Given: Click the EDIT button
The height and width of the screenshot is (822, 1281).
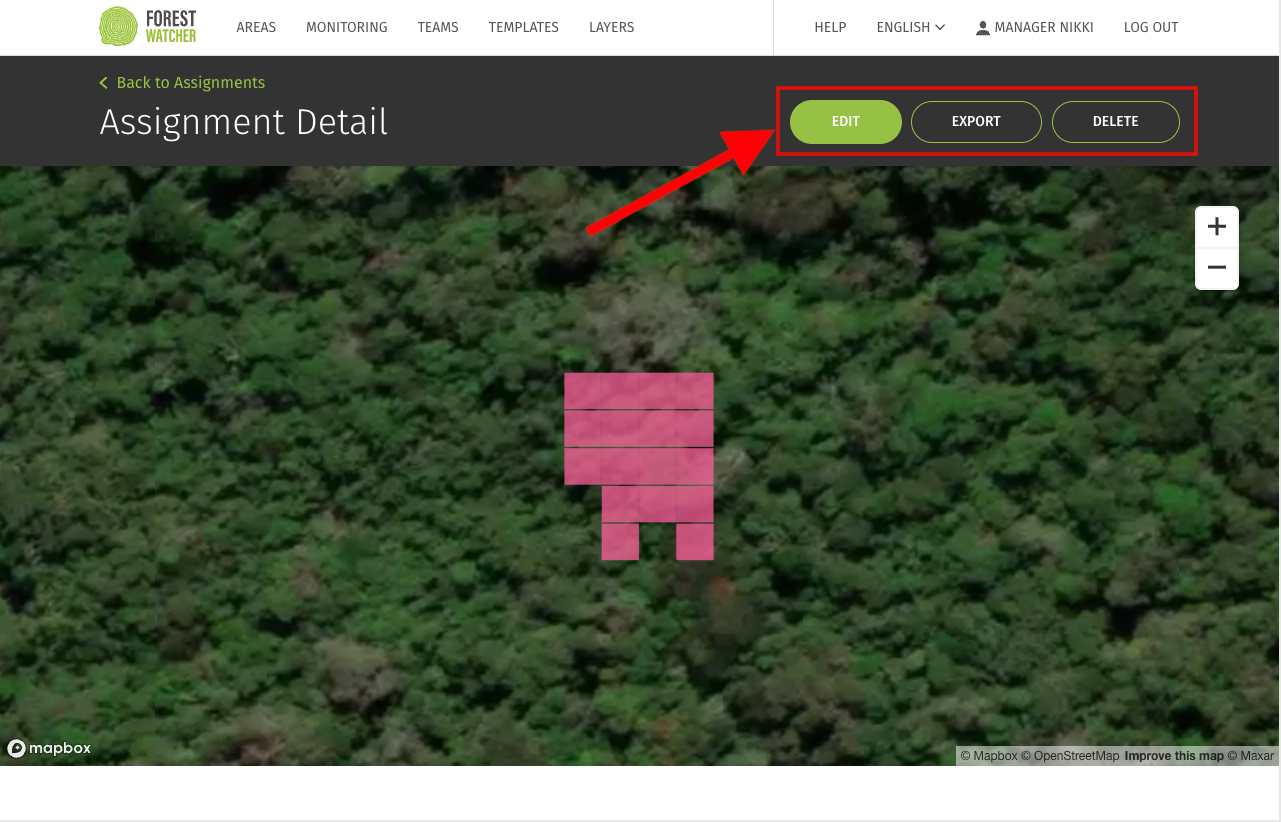Looking at the screenshot, I should tap(845, 121).
